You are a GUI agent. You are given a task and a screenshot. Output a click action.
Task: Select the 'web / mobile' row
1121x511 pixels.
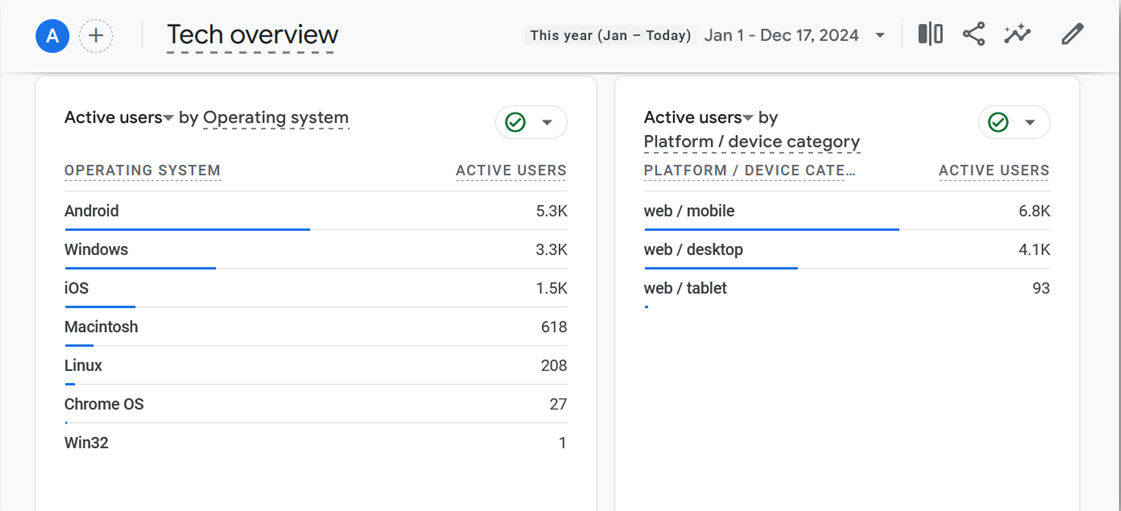point(847,212)
